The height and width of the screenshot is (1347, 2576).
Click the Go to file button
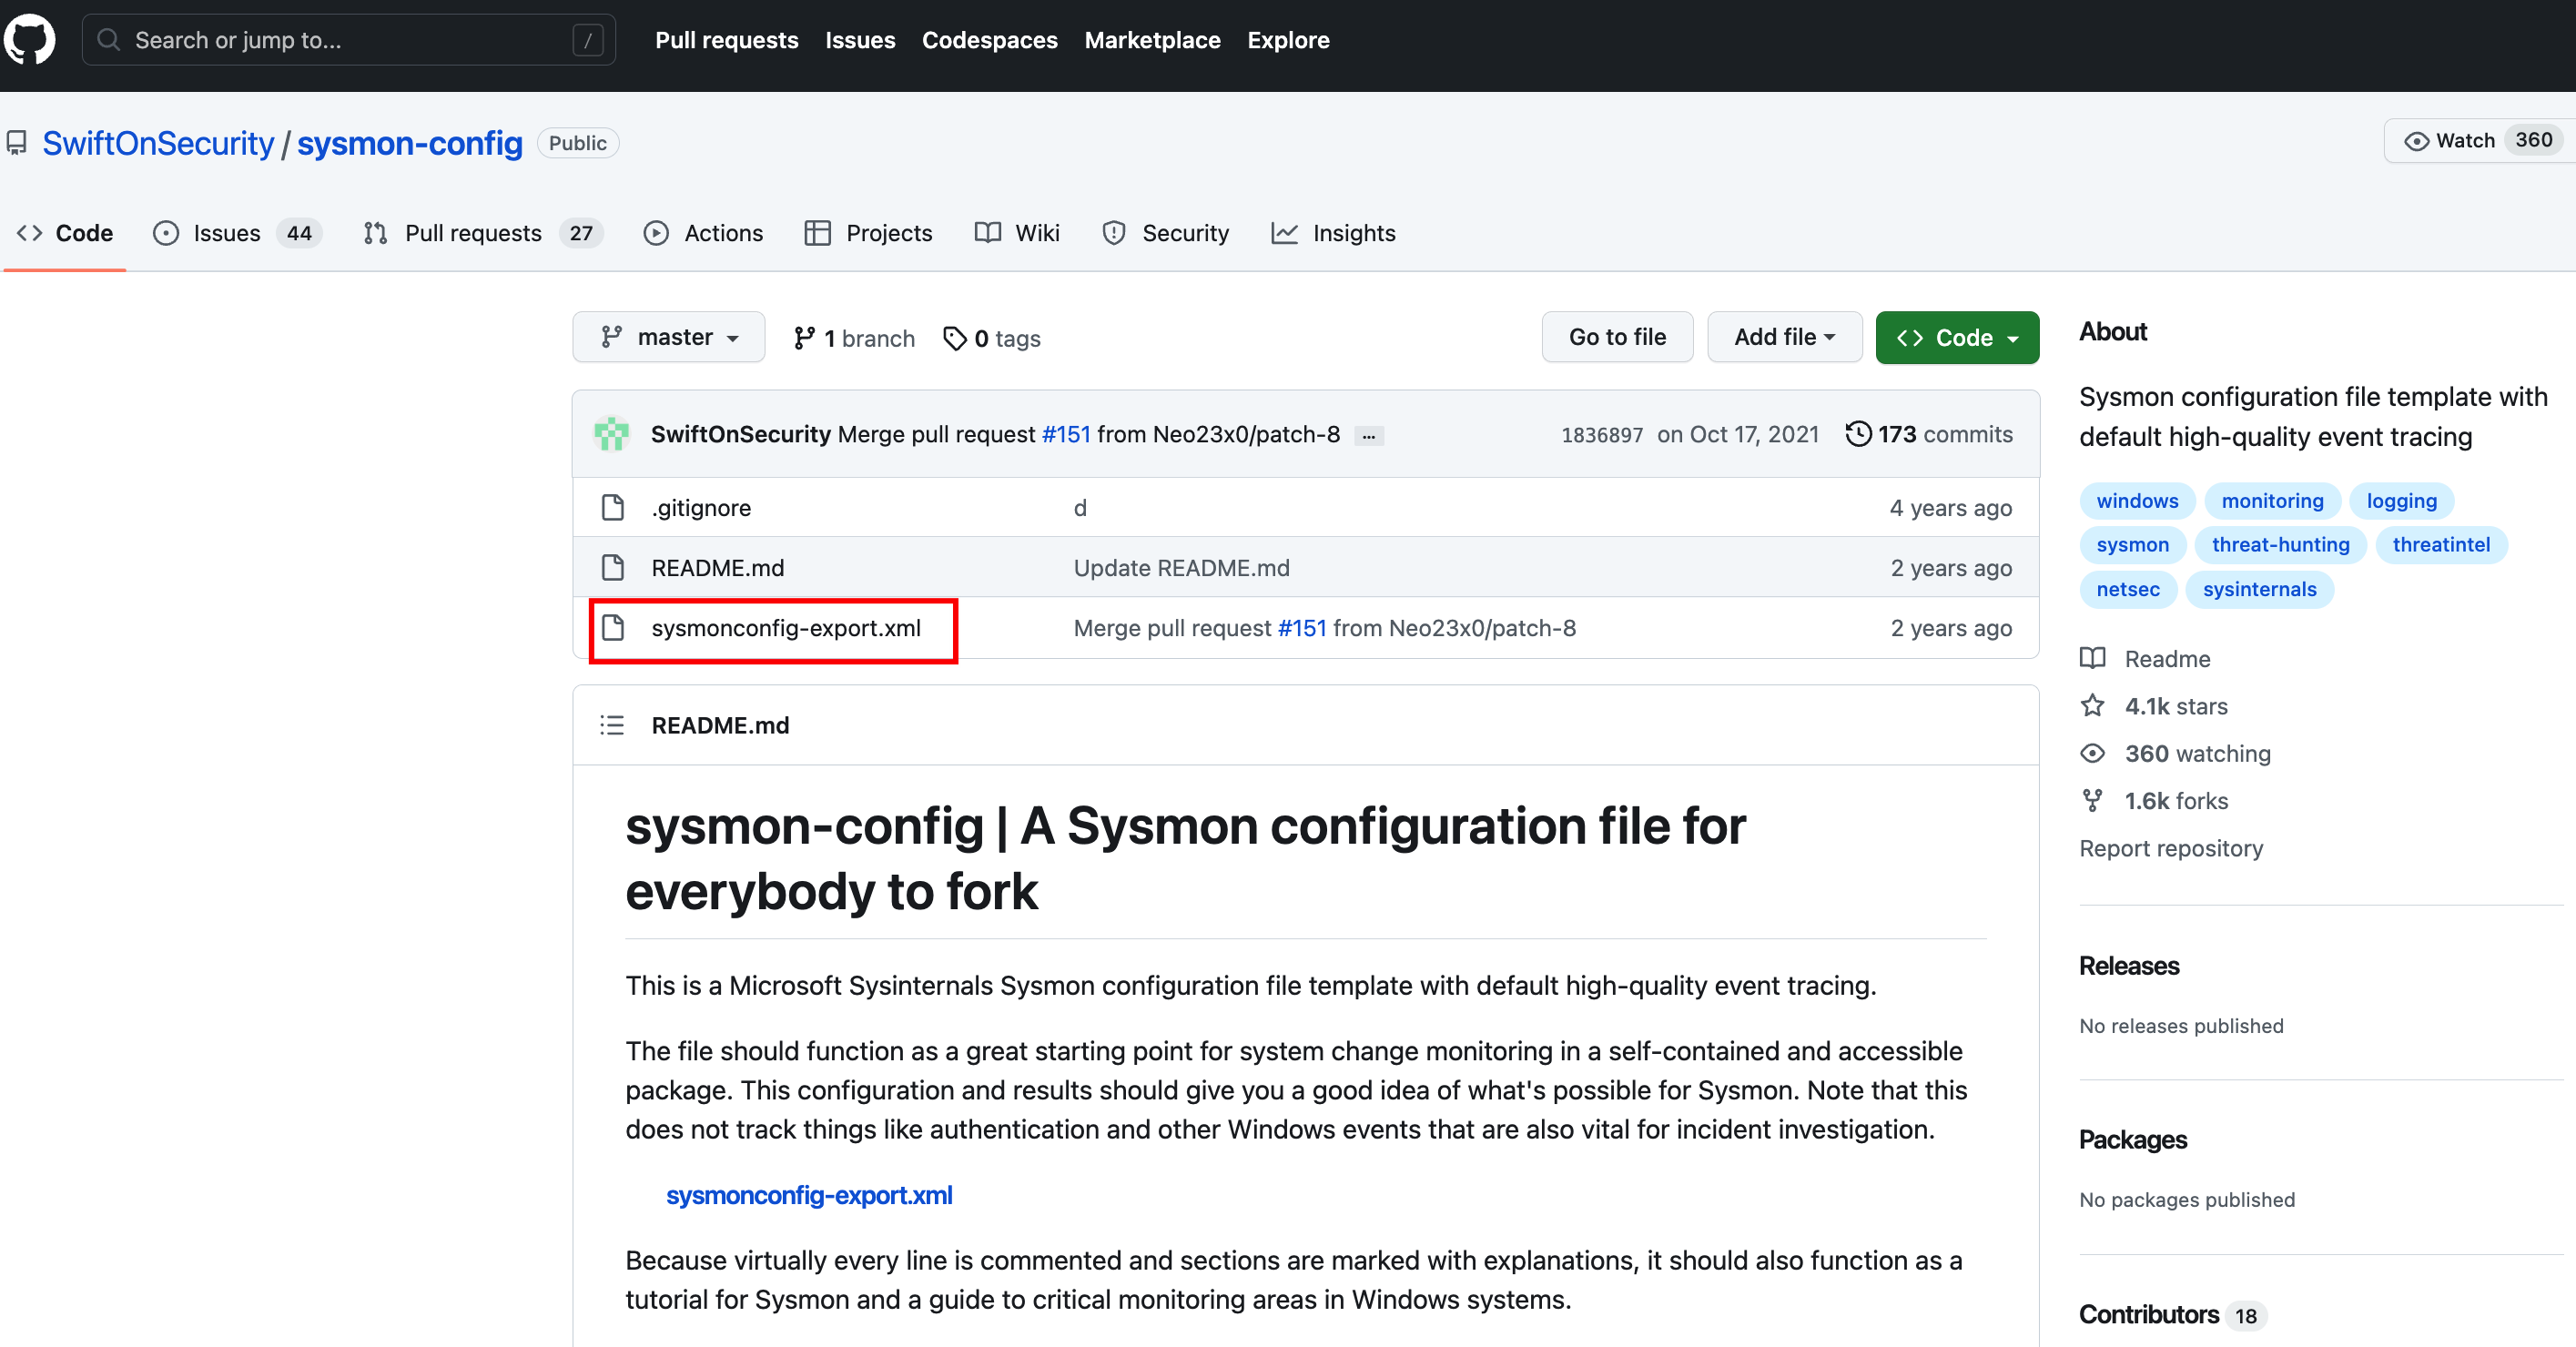(x=1617, y=337)
